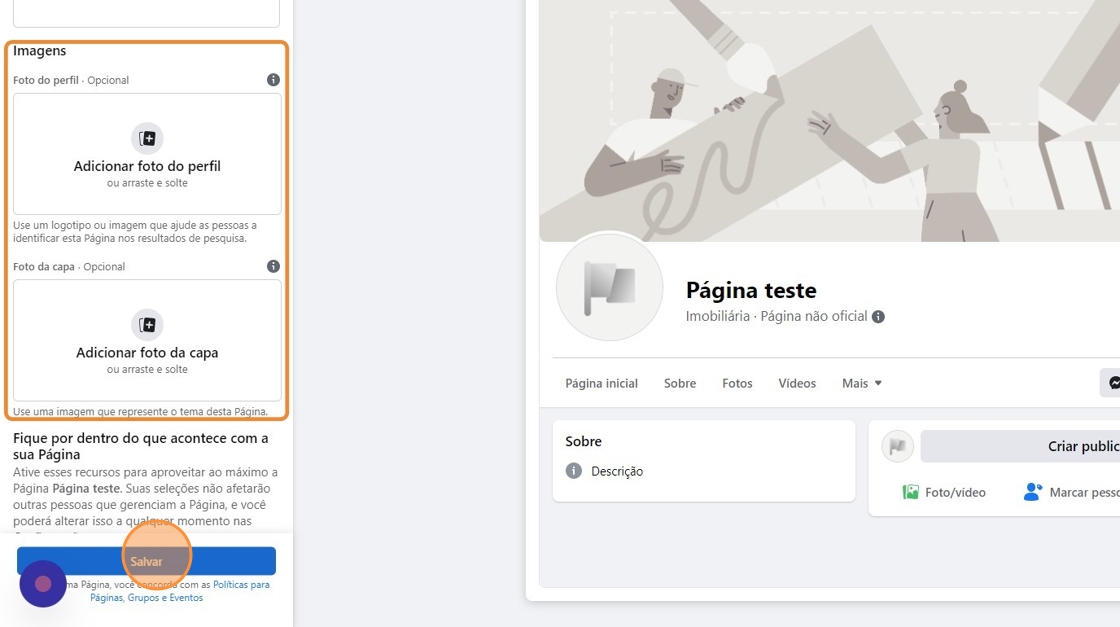Click the info icon beside Foto do perfil
The width and height of the screenshot is (1120, 627).
tap(273, 80)
